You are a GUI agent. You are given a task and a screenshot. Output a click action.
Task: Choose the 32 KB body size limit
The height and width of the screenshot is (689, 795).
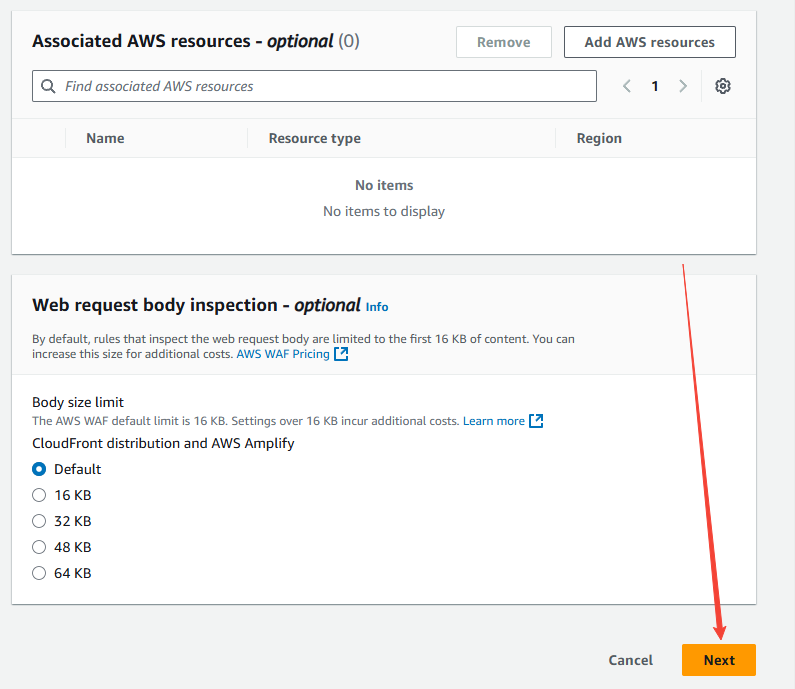pyautogui.click(x=40, y=521)
